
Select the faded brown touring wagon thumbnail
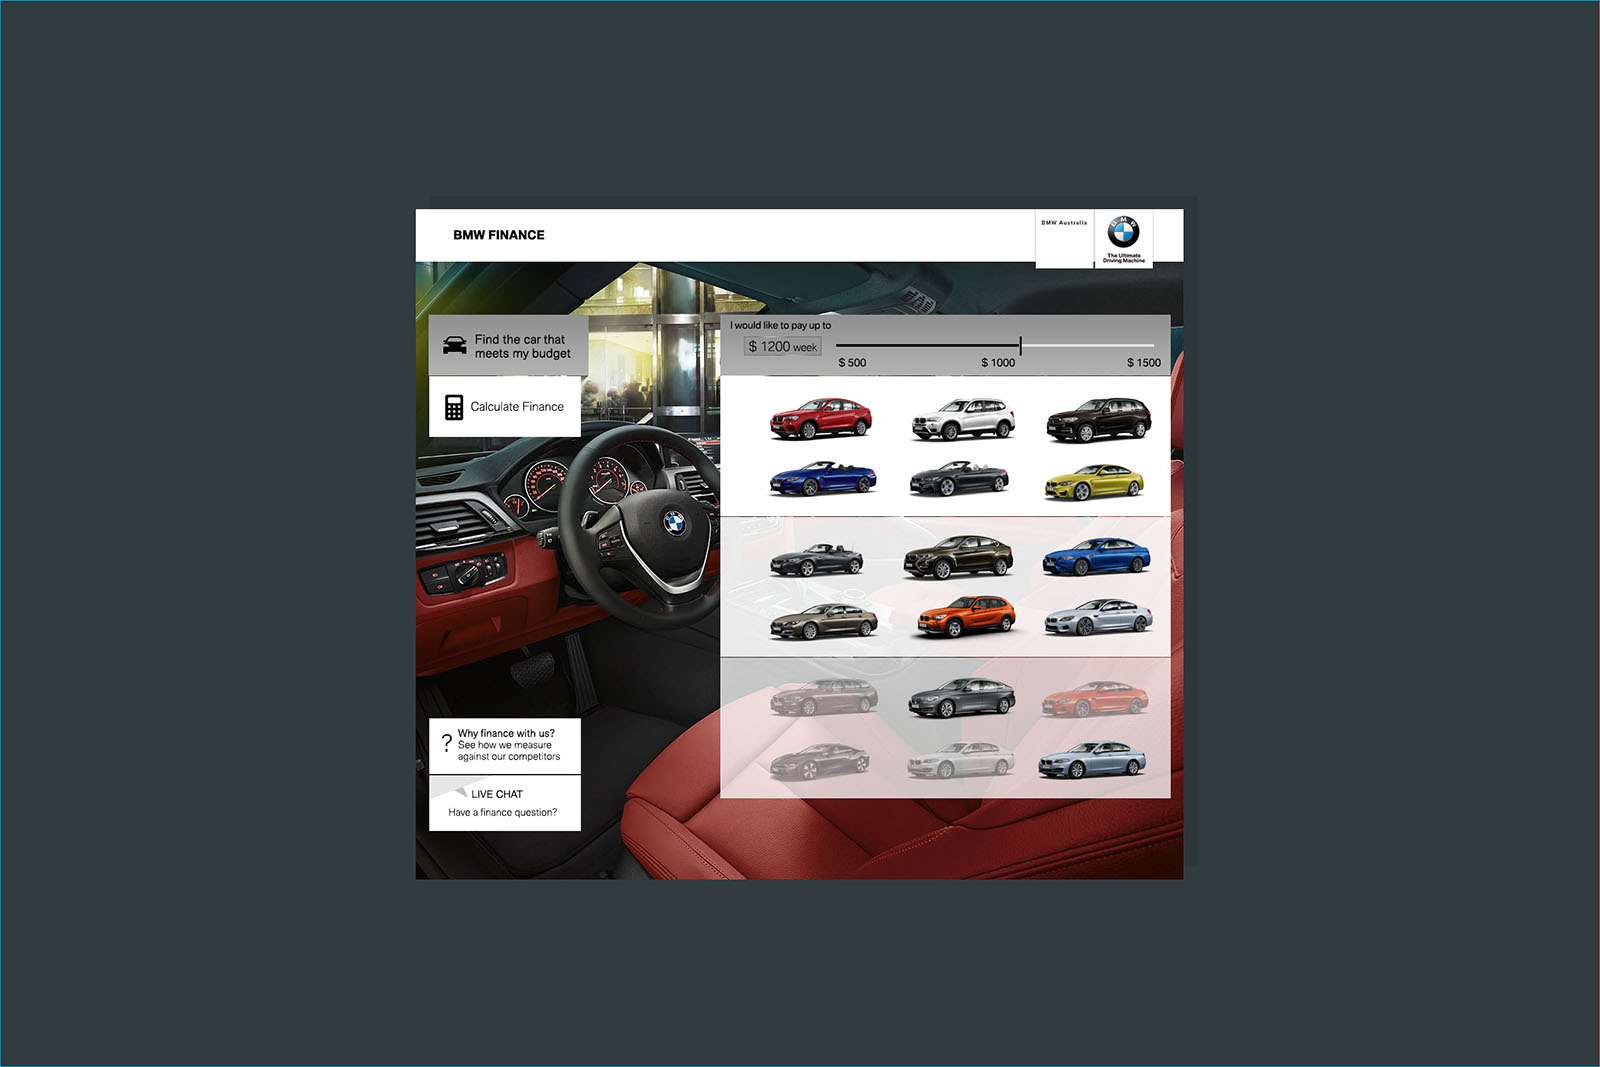point(824,697)
